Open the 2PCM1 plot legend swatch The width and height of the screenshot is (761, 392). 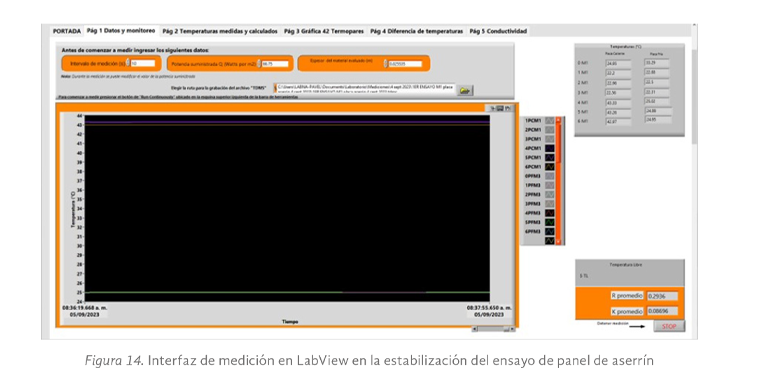click(549, 130)
